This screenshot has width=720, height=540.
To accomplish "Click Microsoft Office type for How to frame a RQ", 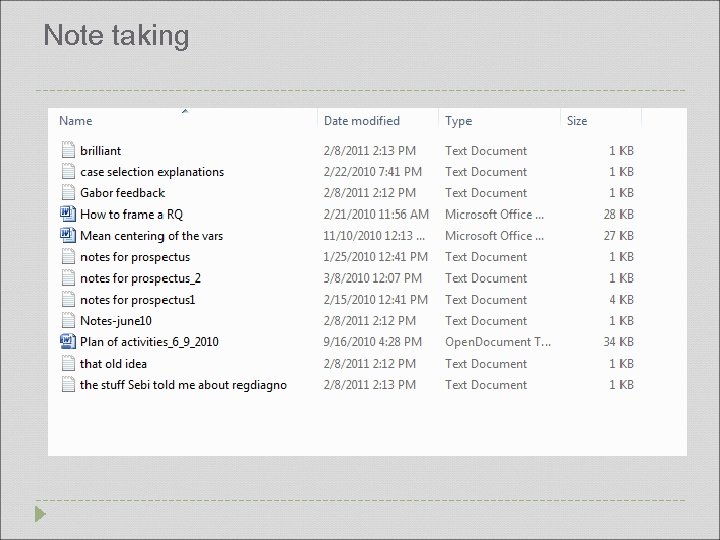I will (495, 214).
